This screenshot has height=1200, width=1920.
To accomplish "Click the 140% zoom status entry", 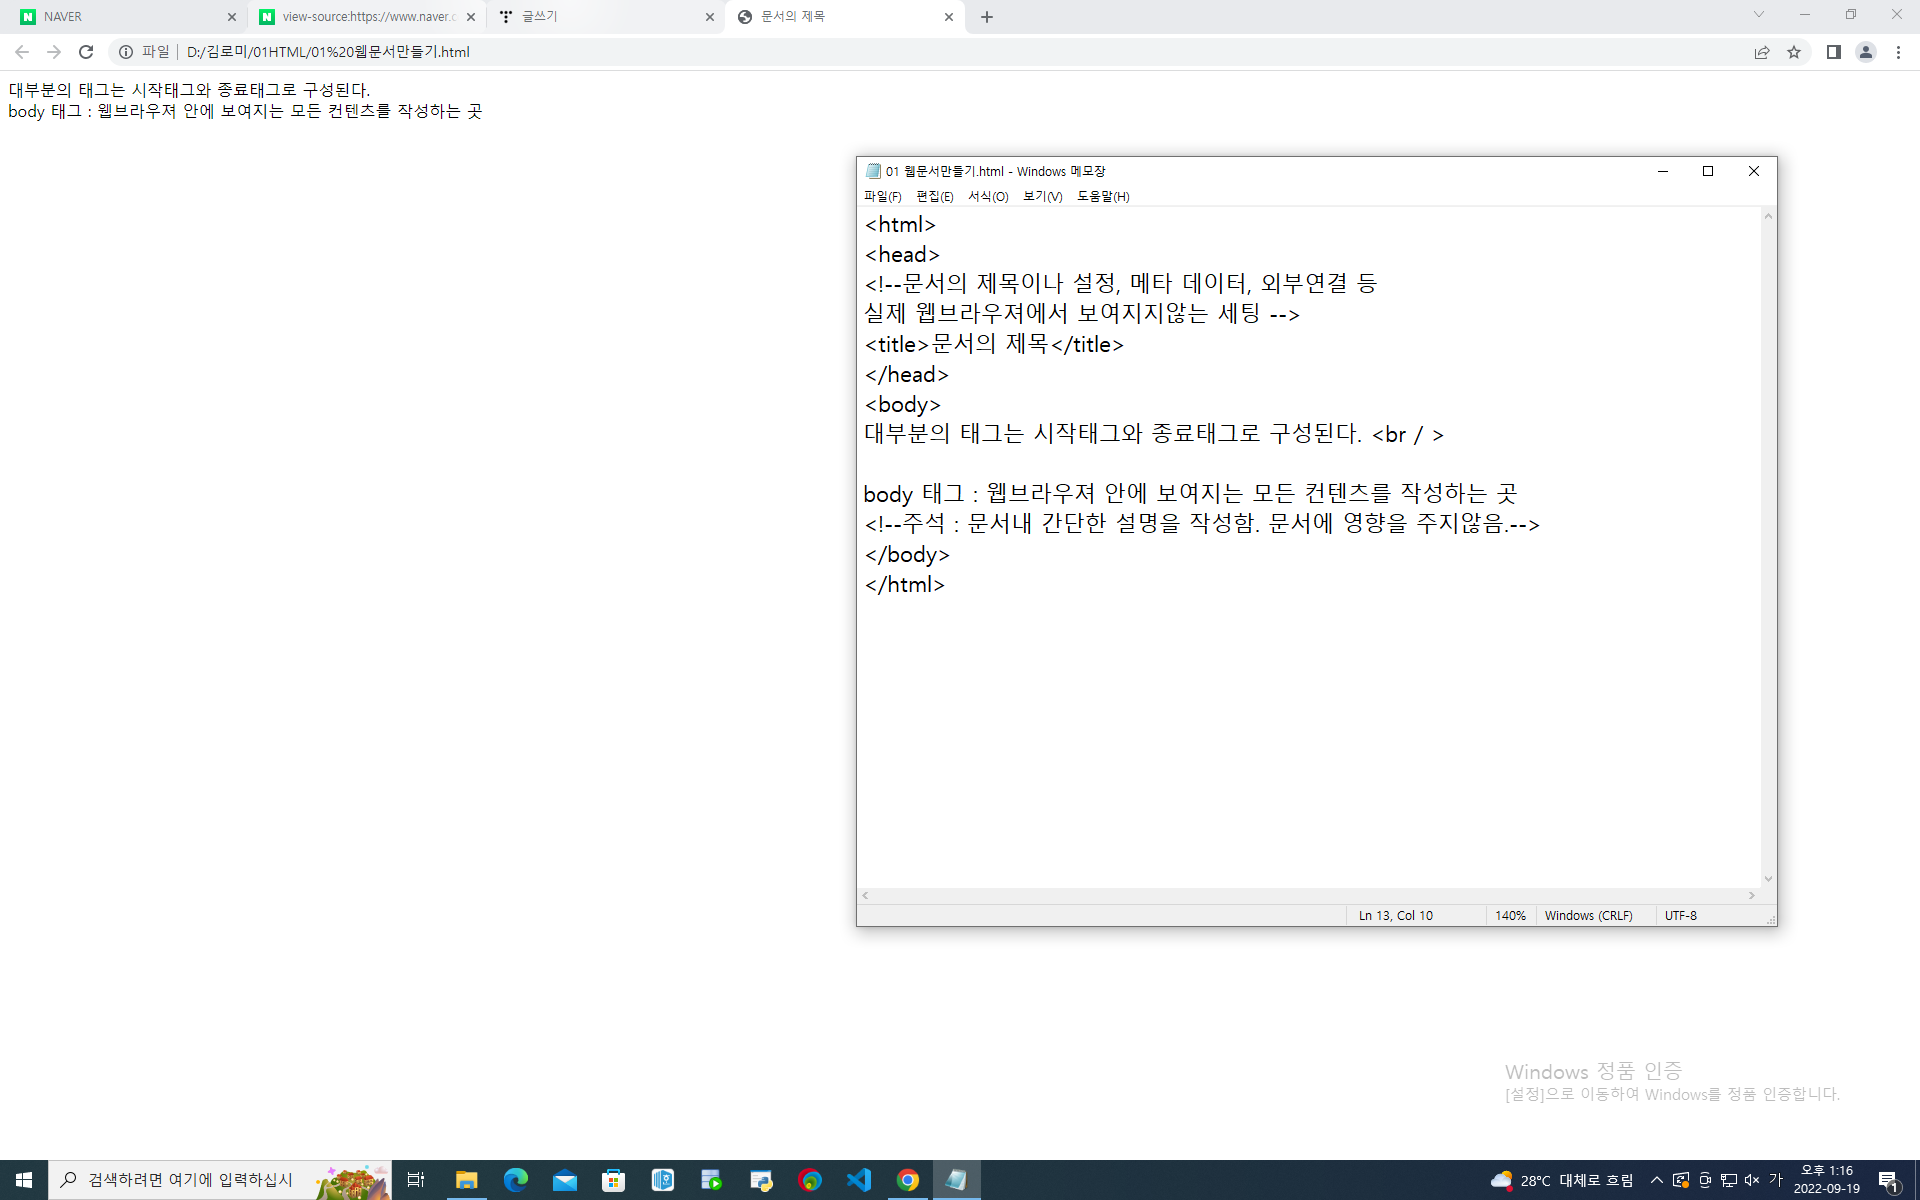I will (1510, 916).
